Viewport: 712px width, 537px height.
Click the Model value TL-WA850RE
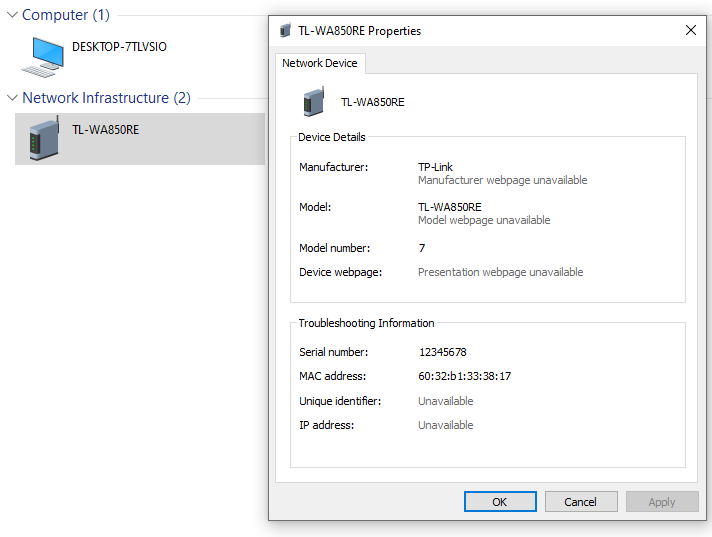pyautogui.click(x=450, y=207)
